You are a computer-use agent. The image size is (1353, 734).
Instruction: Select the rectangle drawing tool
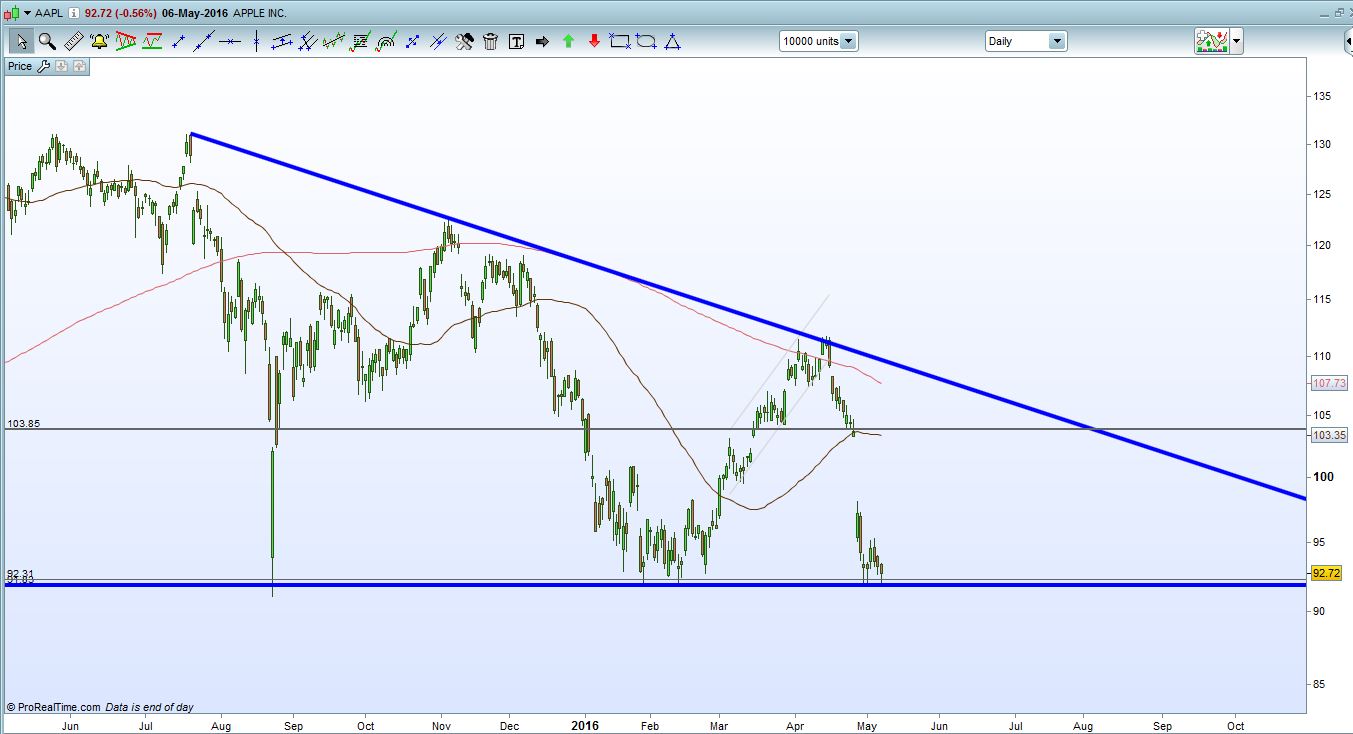pos(620,42)
